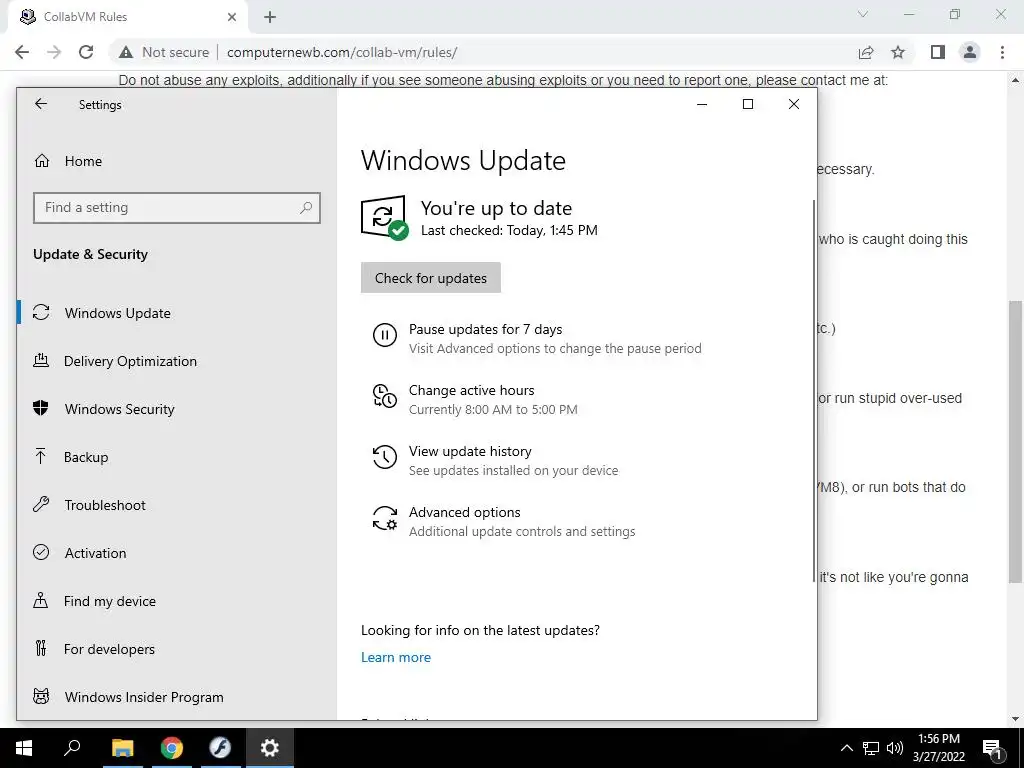Open the Windows Start menu
The width and height of the screenshot is (1024, 768).
click(x=24, y=748)
